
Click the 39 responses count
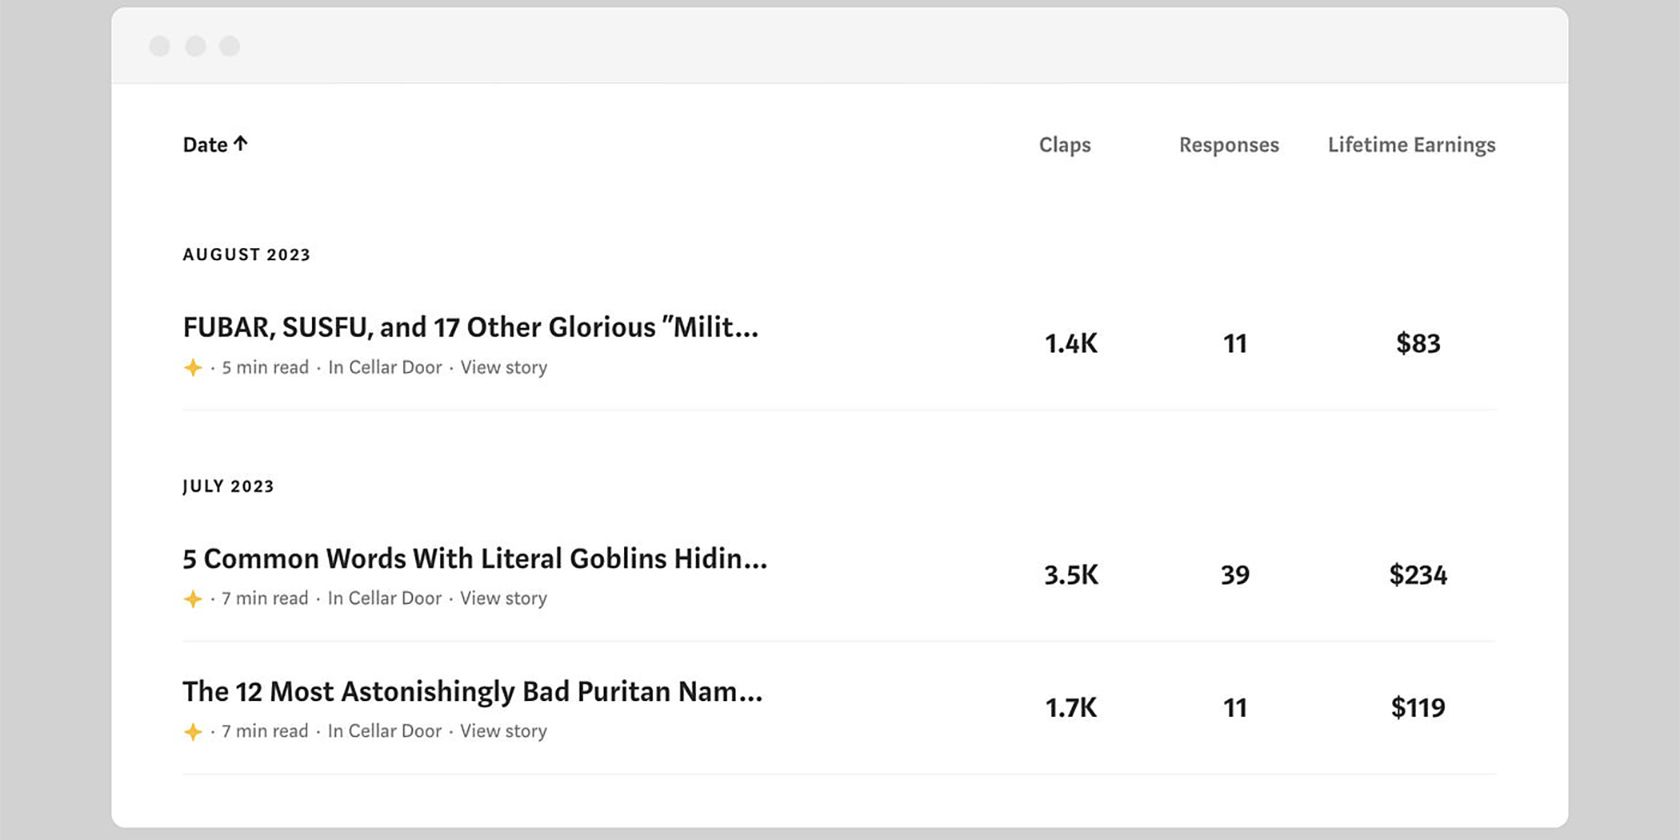coord(1235,575)
